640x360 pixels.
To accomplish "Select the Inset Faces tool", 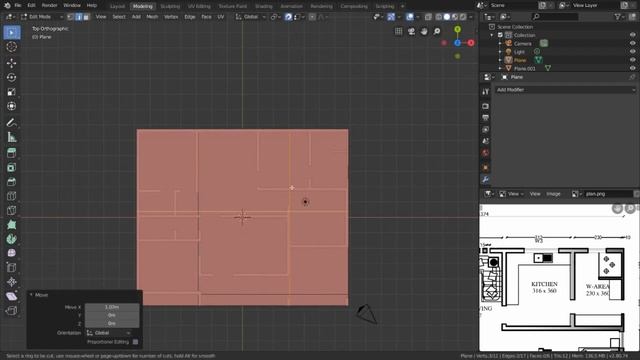I will pos(11,167).
